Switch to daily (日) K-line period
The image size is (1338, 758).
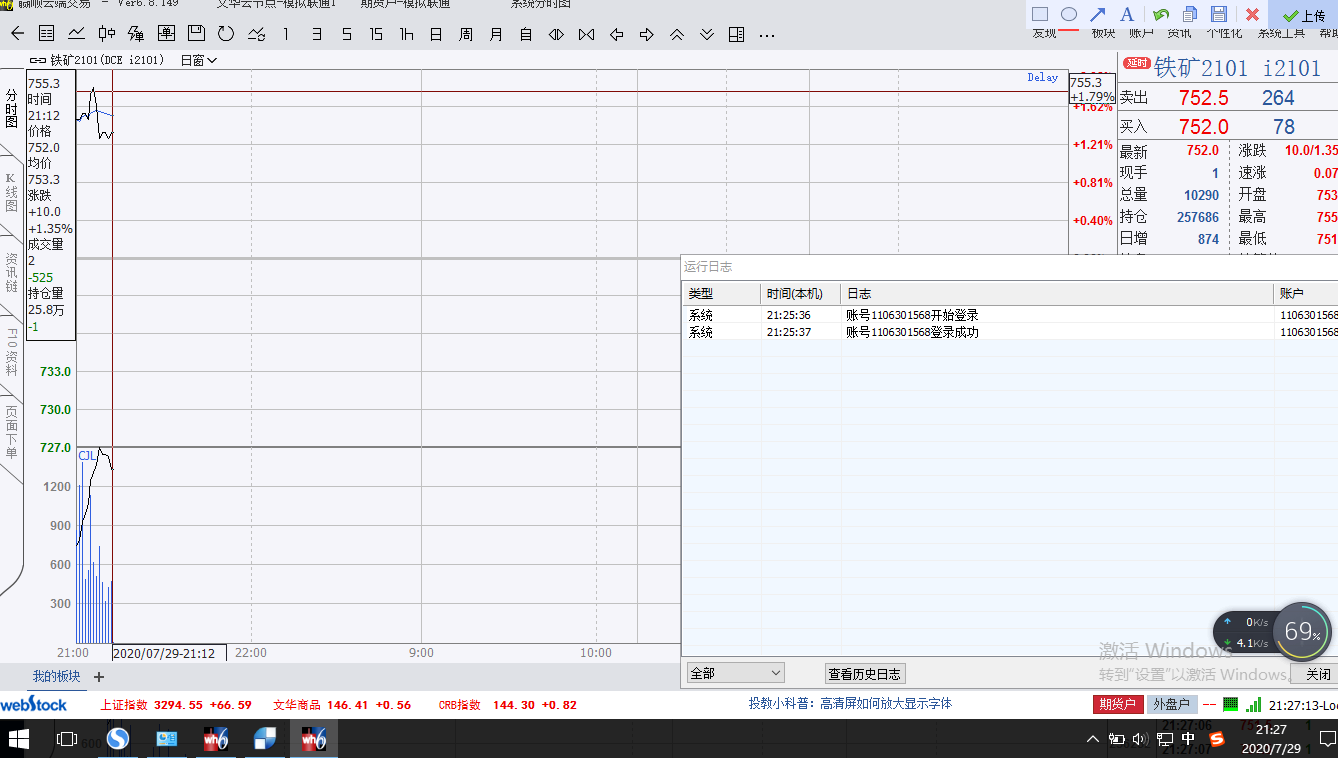click(436, 34)
